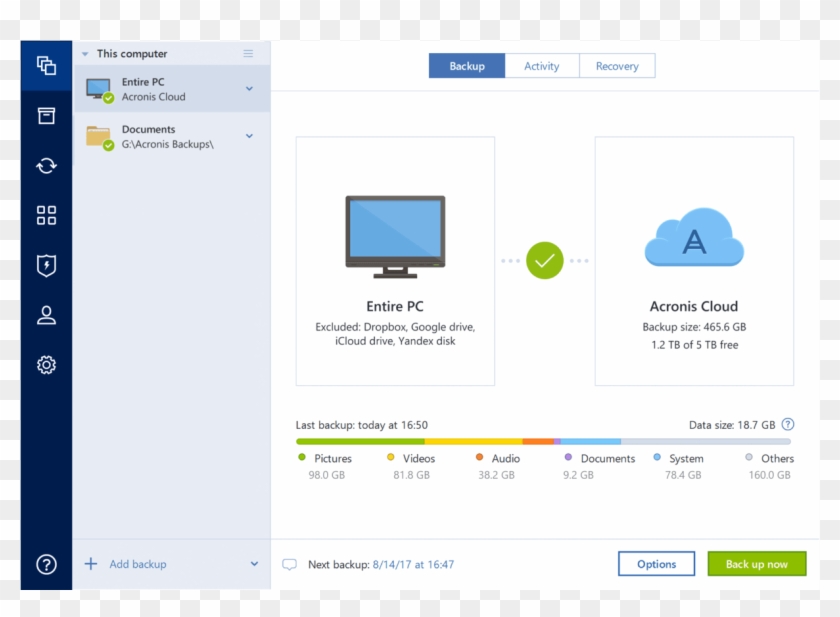Collapse the This computer backup list
Viewport: 840px width, 617px height.
coord(82,53)
